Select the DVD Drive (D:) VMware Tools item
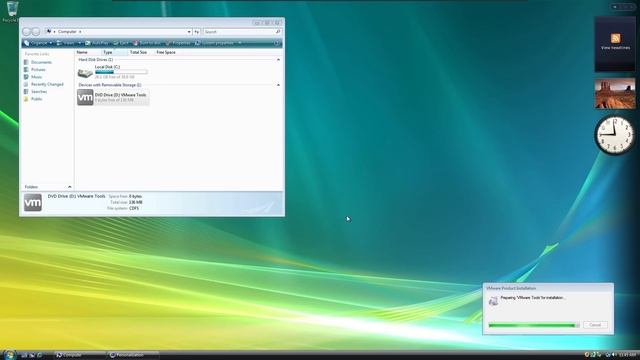This screenshot has height=360, width=640. pos(113,97)
